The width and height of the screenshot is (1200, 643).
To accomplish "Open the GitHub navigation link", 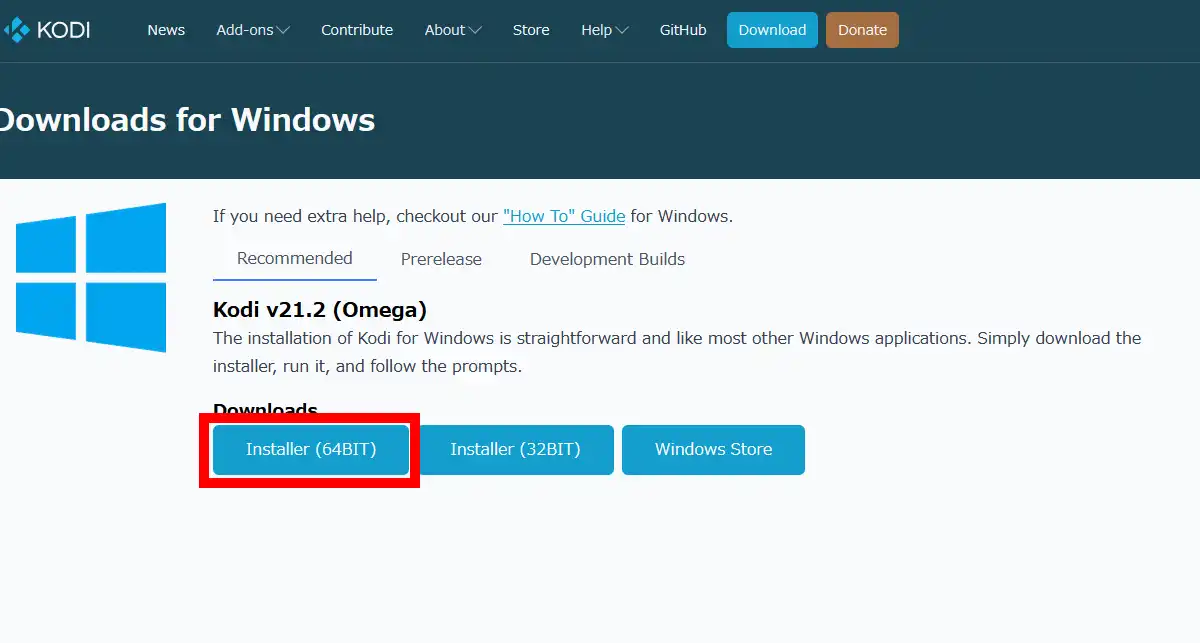I will click(683, 30).
